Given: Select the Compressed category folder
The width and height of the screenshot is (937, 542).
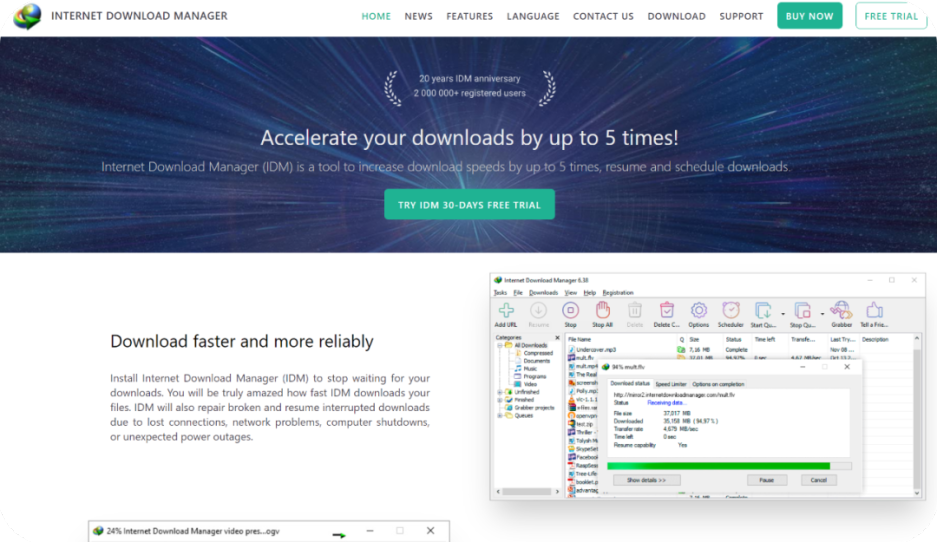Looking at the screenshot, I should coord(534,353).
